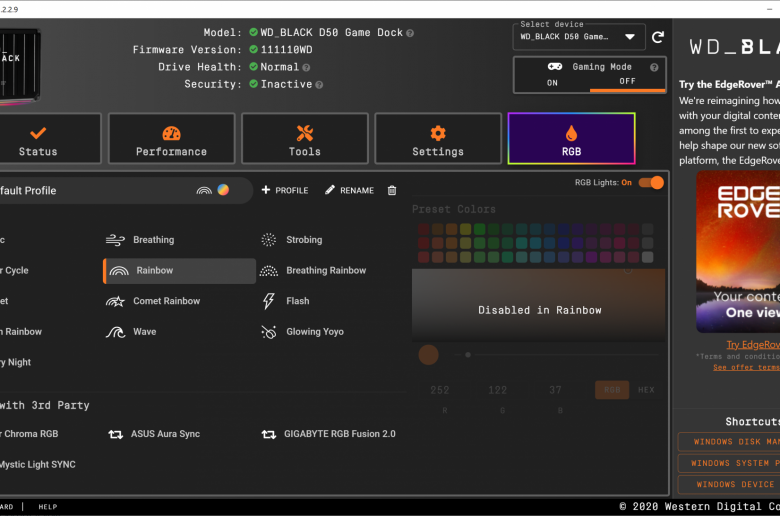Select Mystic Light SYNC option

tap(38, 464)
